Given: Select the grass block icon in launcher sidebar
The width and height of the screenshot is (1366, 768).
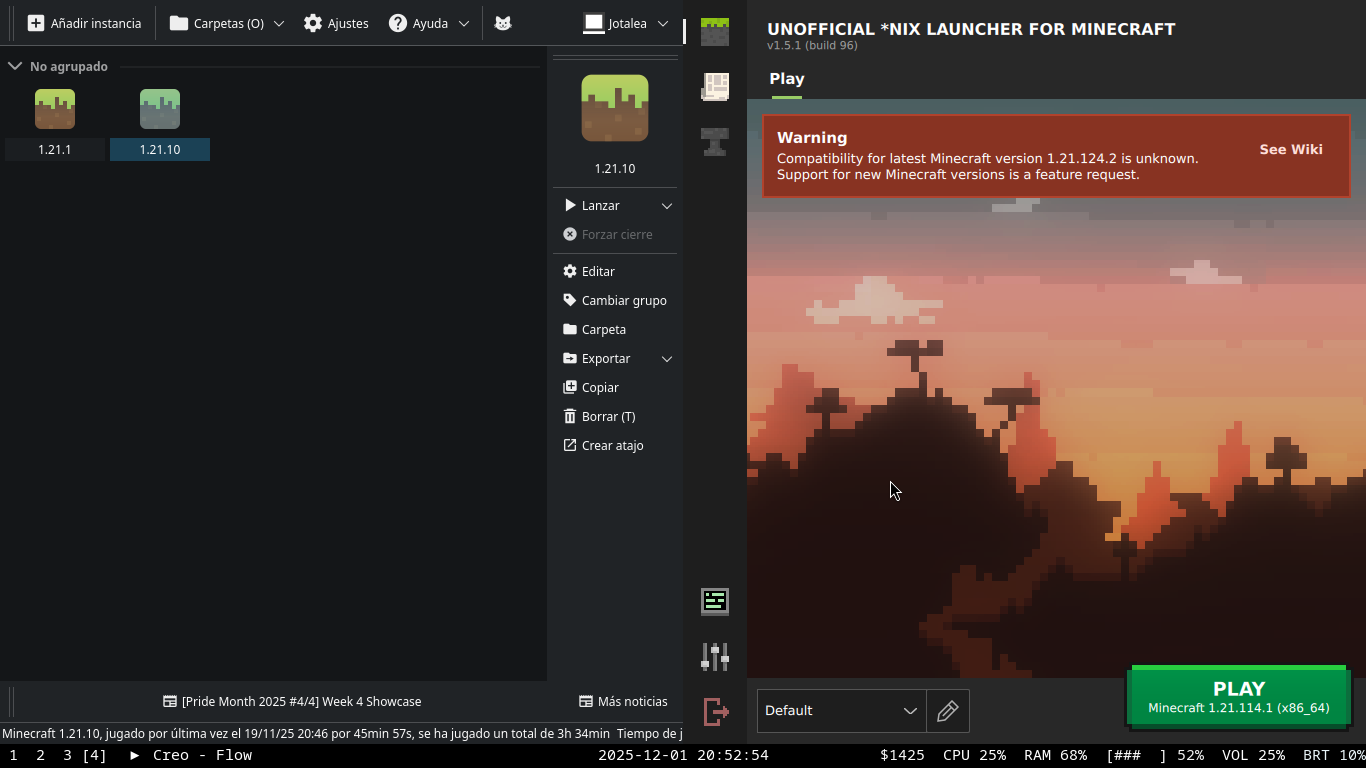Looking at the screenshot, I should [715, 32].
